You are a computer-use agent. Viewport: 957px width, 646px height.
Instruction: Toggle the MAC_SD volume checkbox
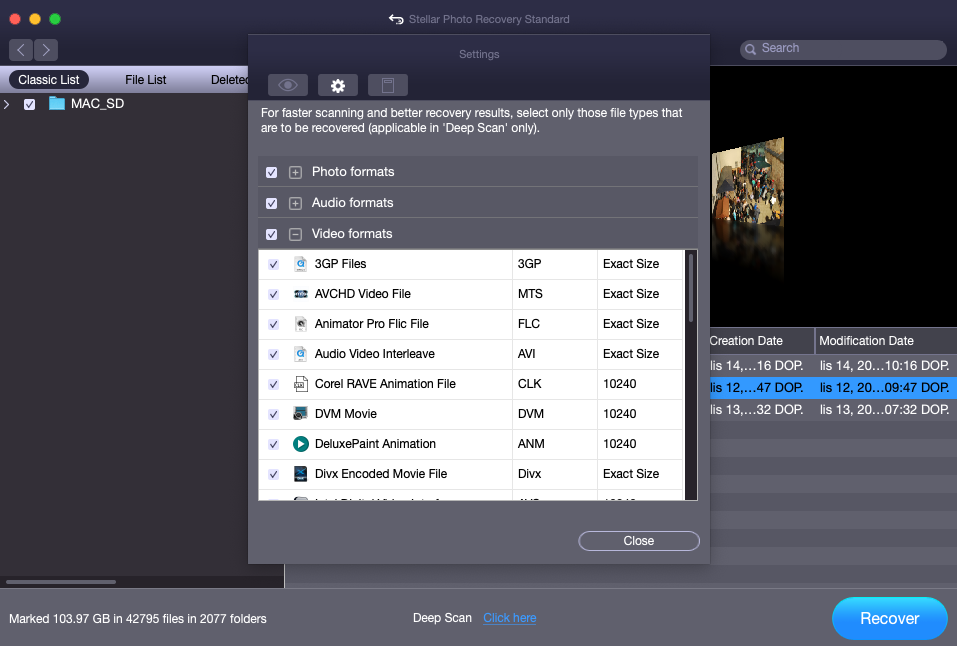point(30,104)
